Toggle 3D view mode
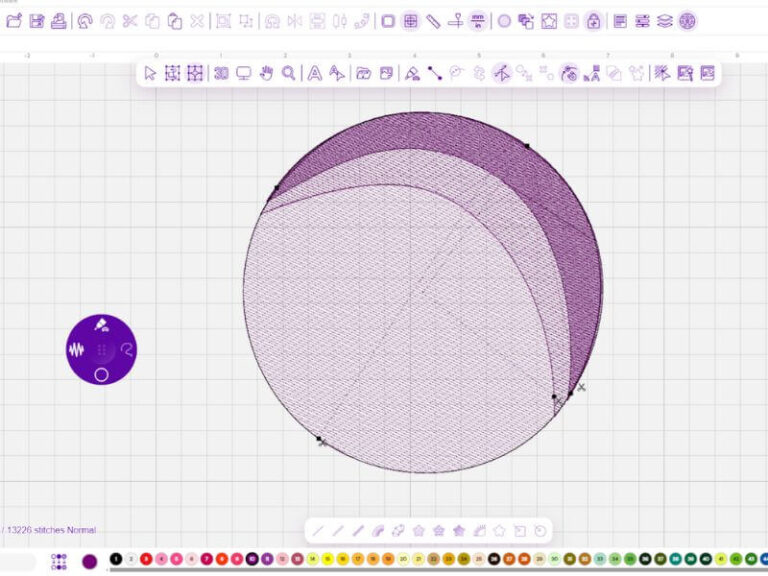The height and width of the screenshot is (576, 768). click(x=221, y=73)
